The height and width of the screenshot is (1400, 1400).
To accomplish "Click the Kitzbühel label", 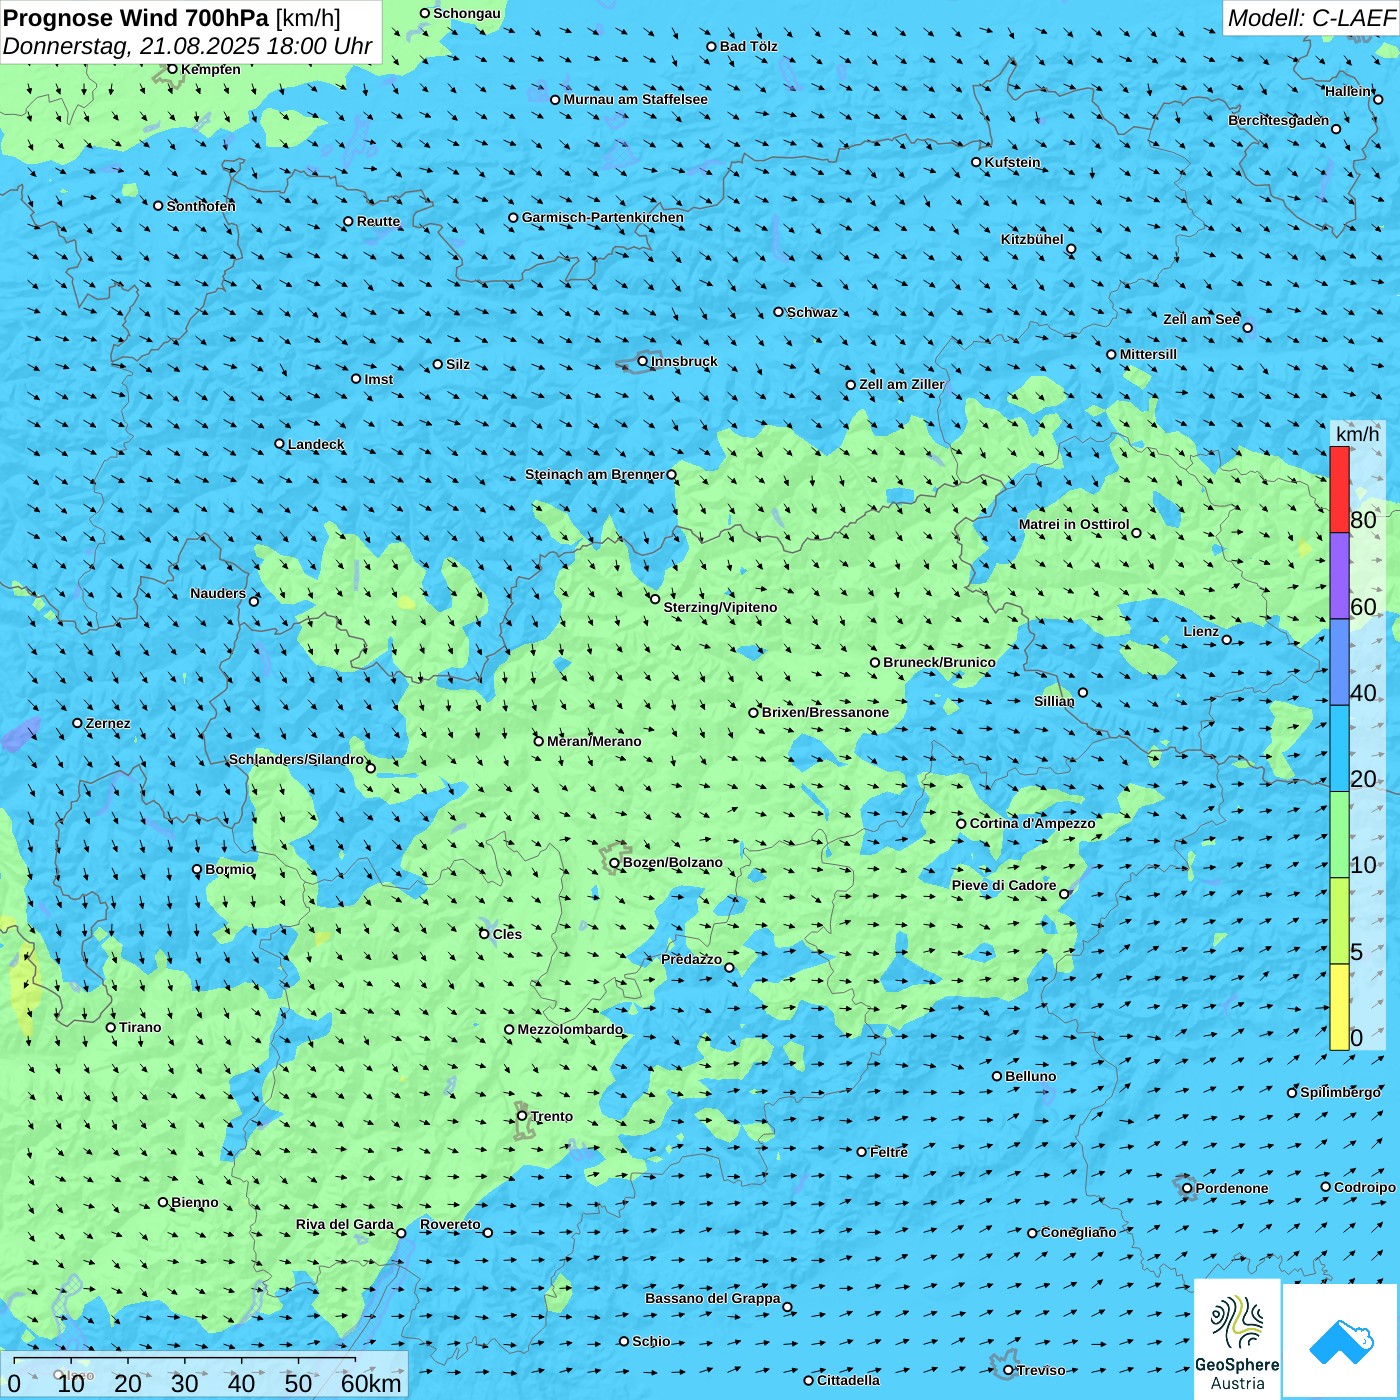I will coord(1032,239).
